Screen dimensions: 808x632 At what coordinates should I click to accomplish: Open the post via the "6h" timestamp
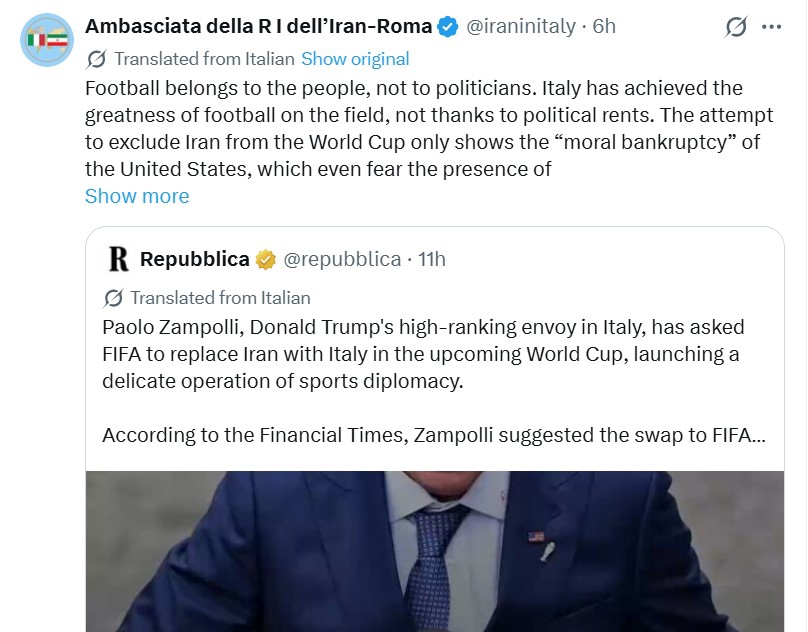coord(604,27)
